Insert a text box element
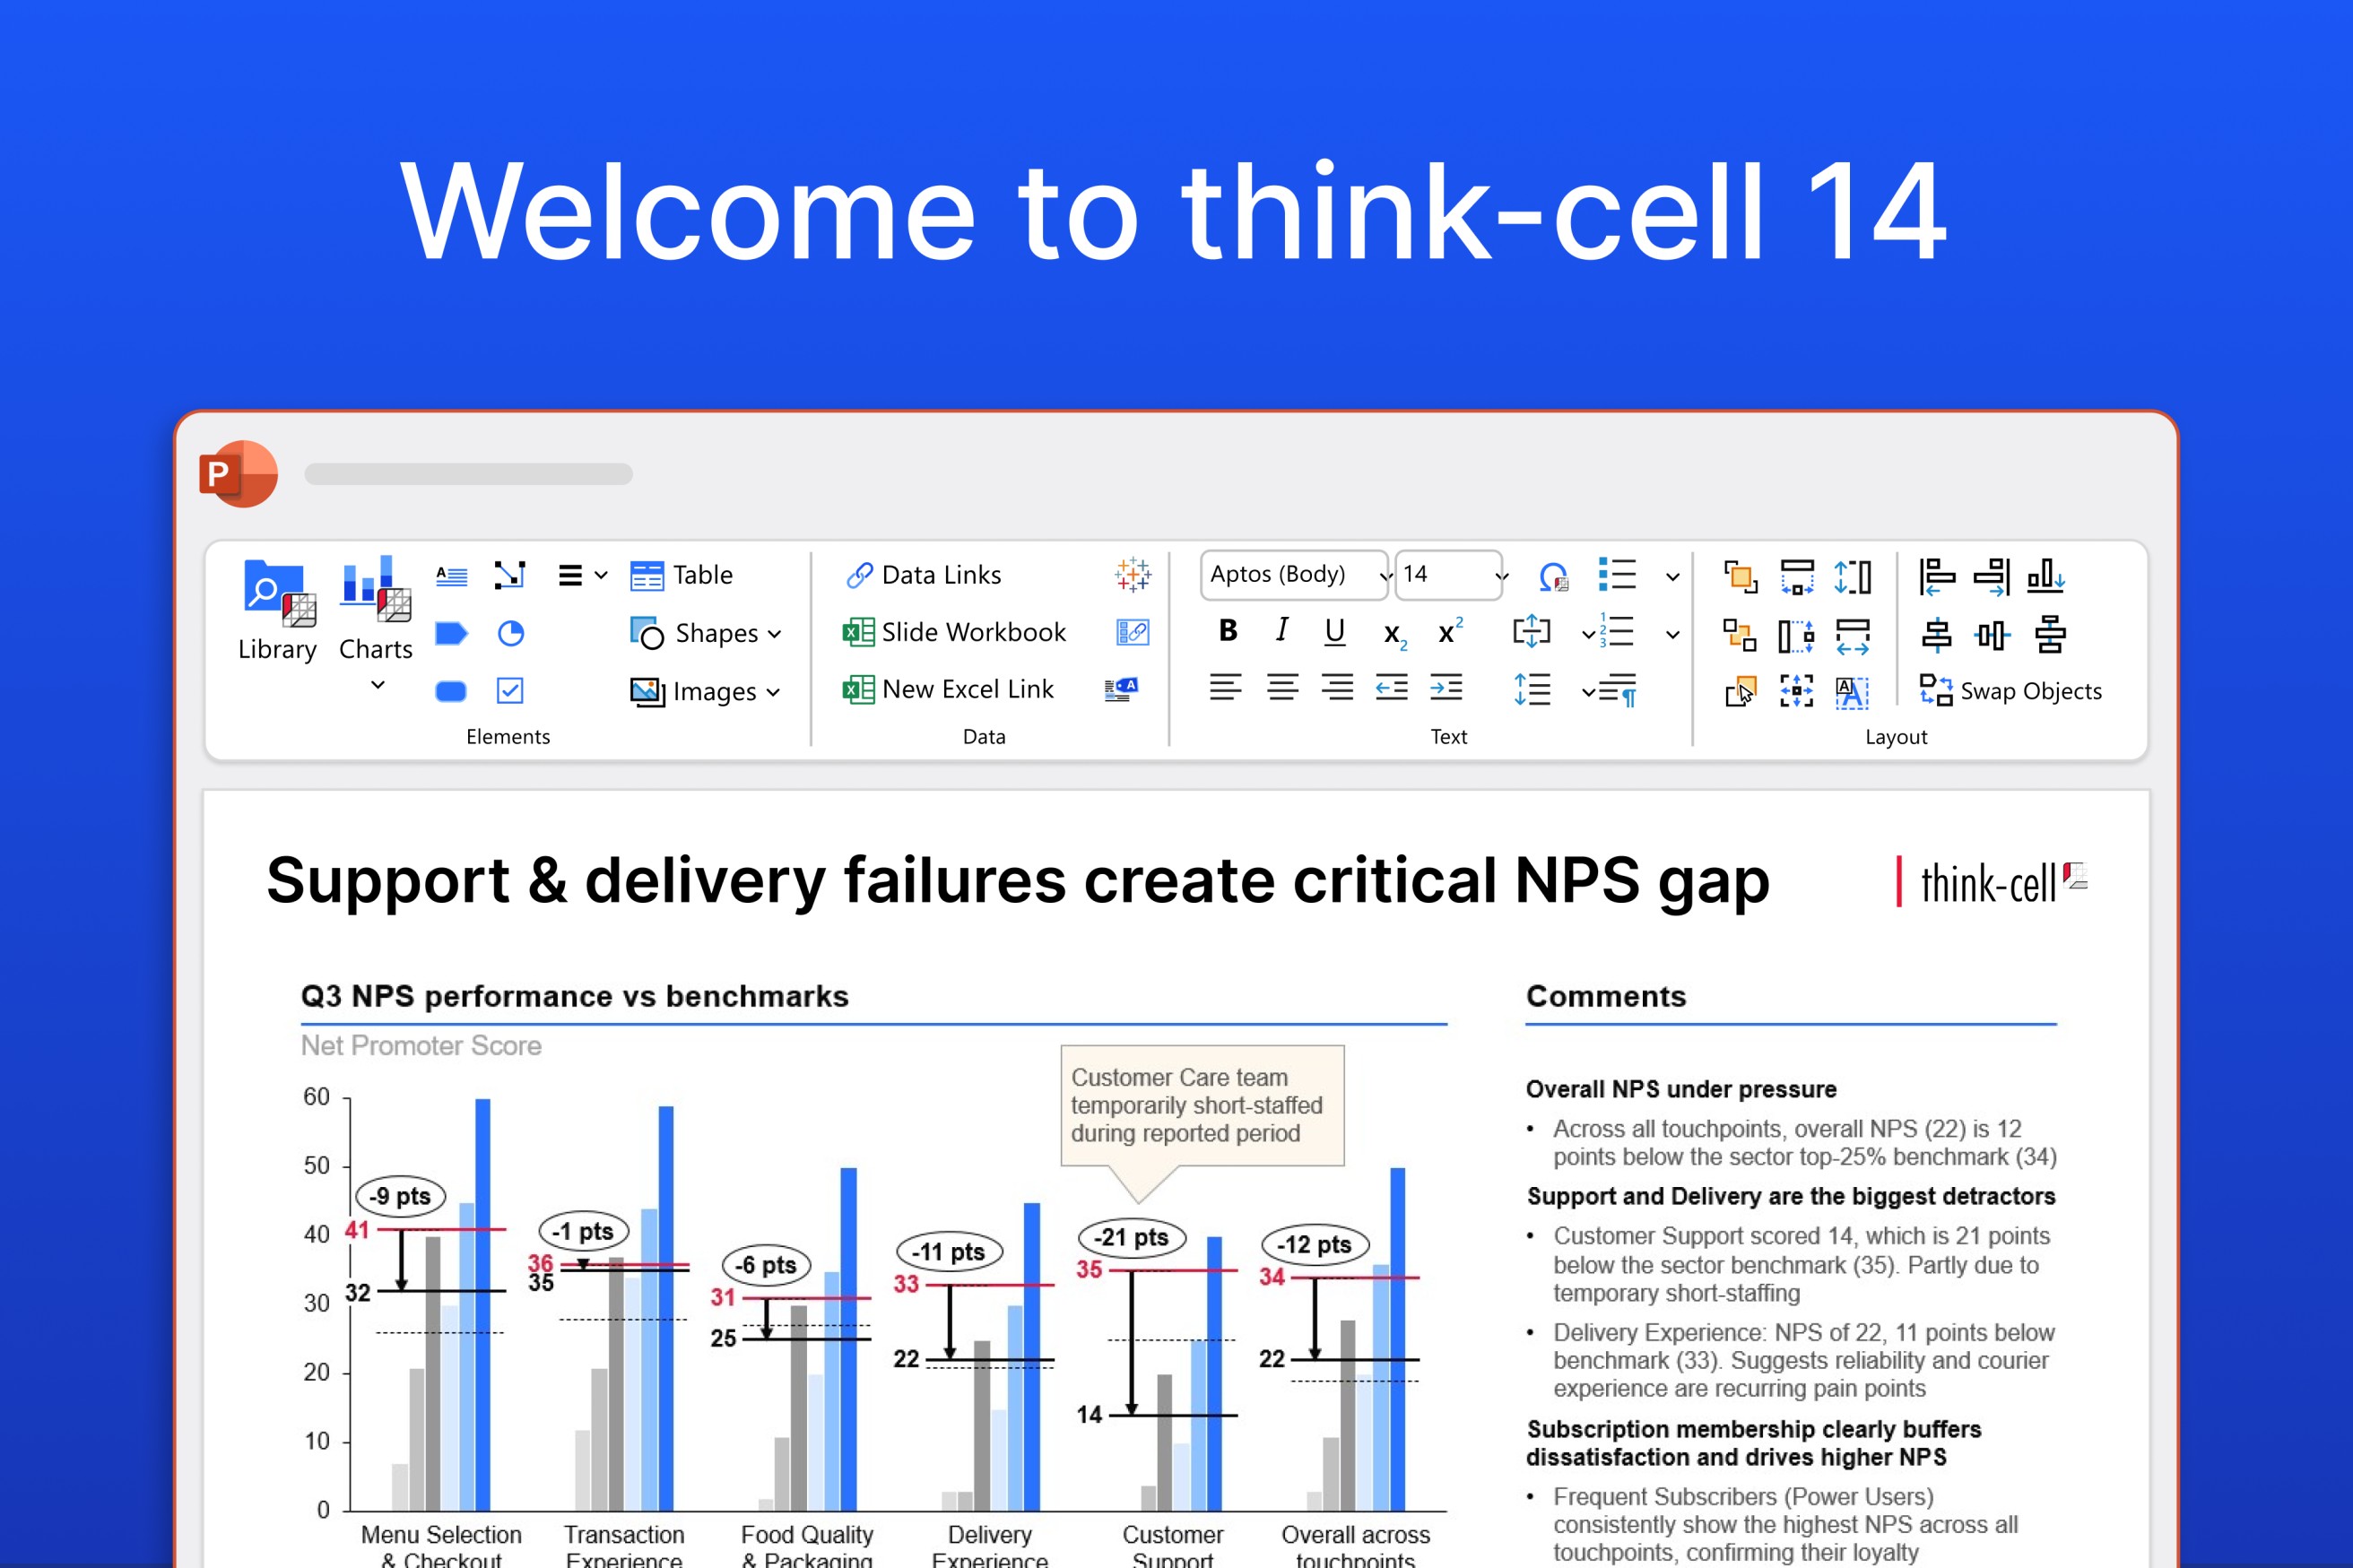Viewport: 2353px width, 1568px height. pos(451,576)
